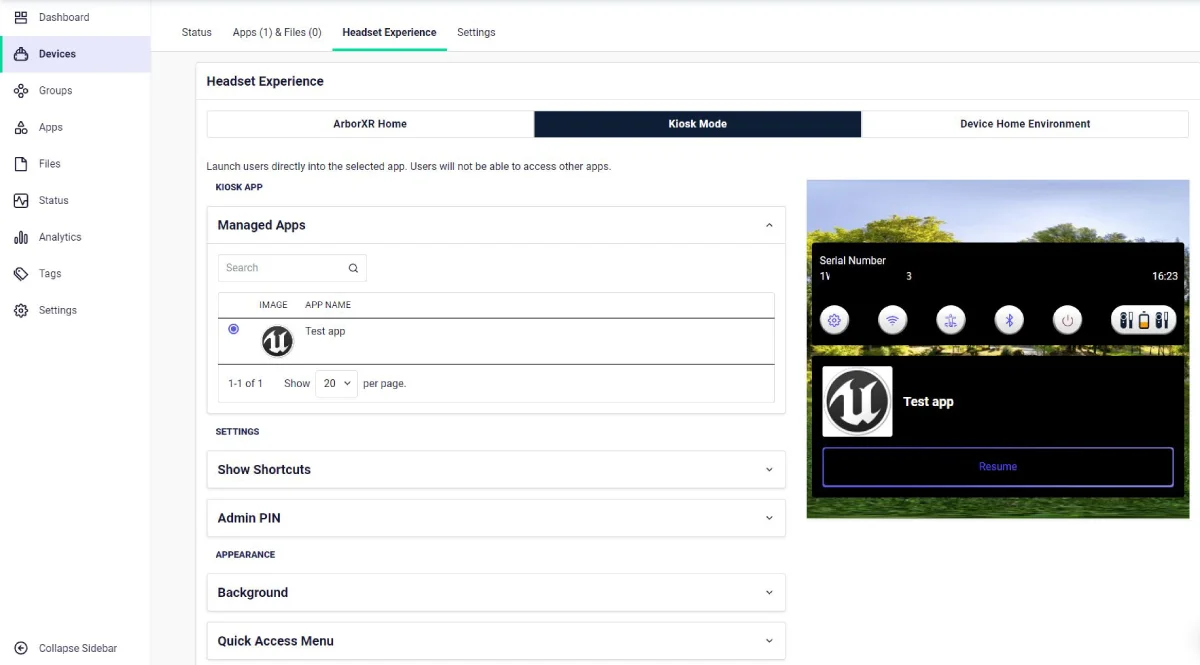This screenshot has height=665, width=1200.
Task: Click the Bluetooth icon in headset preview
Action: pyautogui.click(x=1009, y=320)
